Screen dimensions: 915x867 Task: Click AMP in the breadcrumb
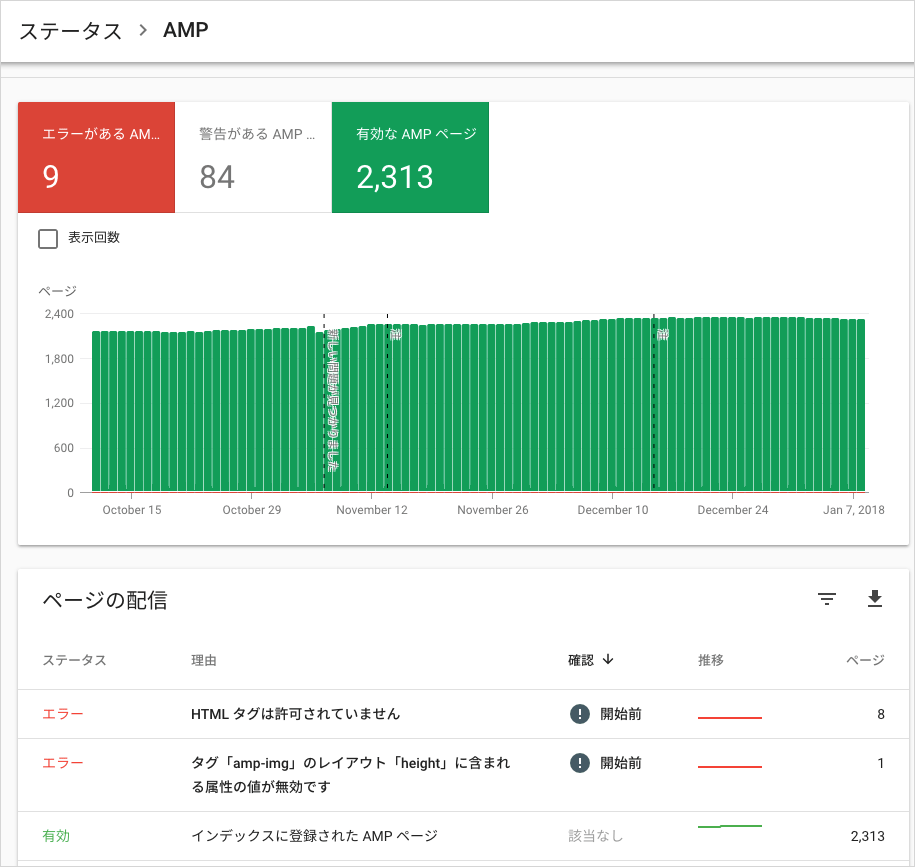pos(186,30)
